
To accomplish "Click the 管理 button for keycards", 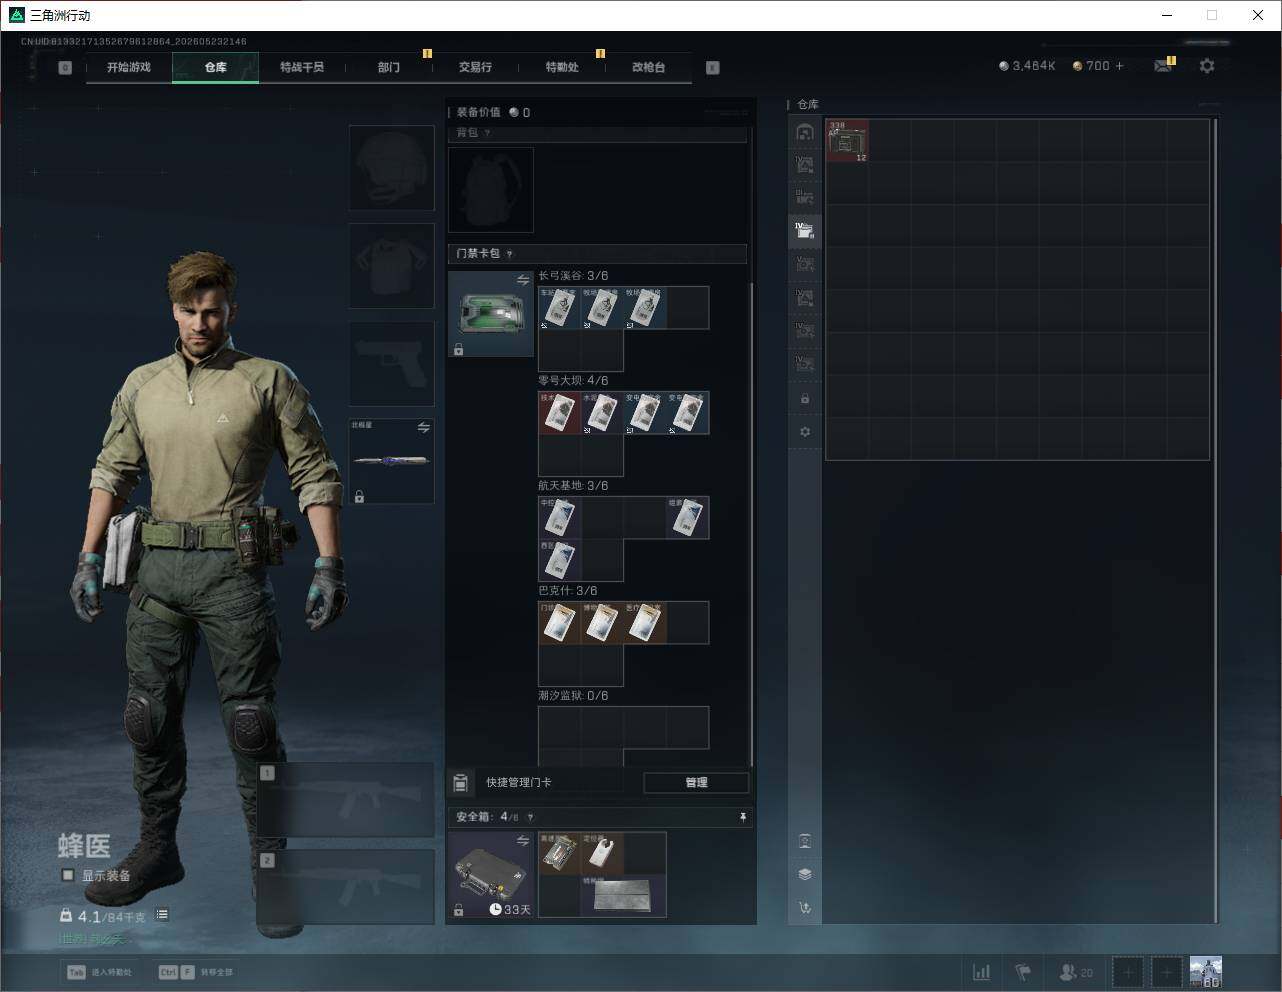I will pos(696,783).
